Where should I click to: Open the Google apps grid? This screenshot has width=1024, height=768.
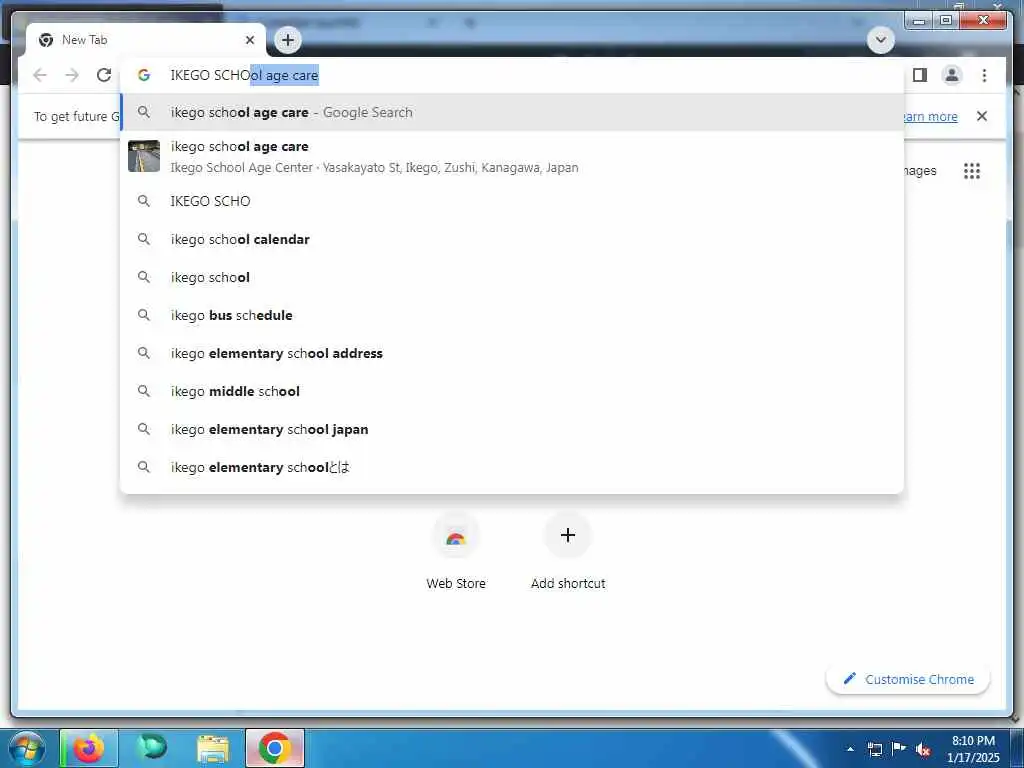(972, 171)
